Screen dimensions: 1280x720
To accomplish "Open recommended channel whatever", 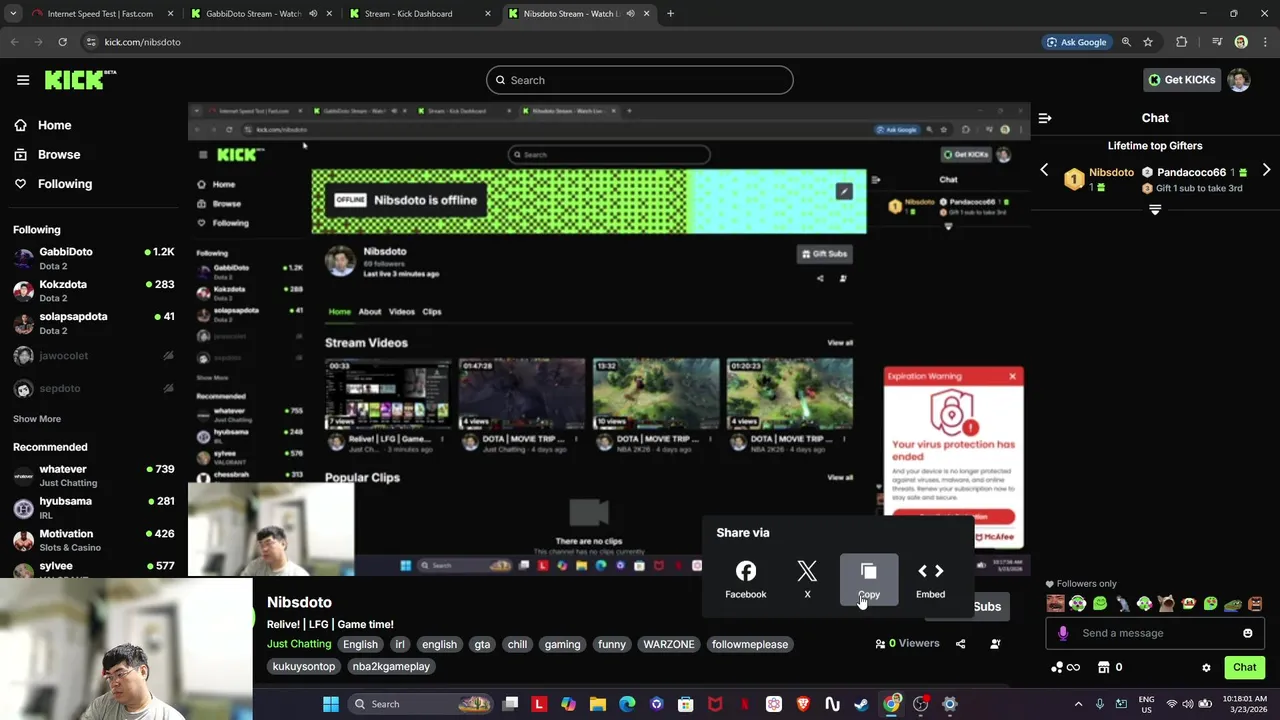I will pyautogui.click(x=93, y=475).
